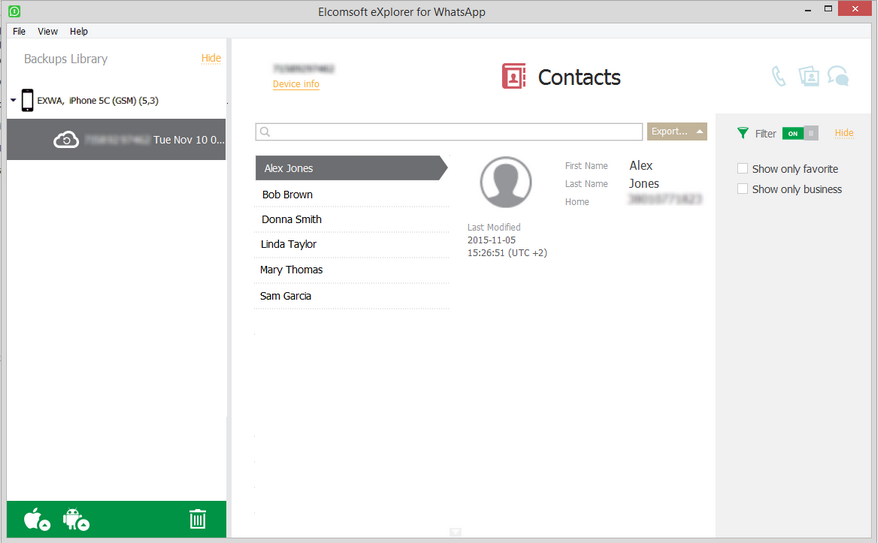The image size is (878, 543).
Task: Click the contacts search field
Action: point(449,132)
